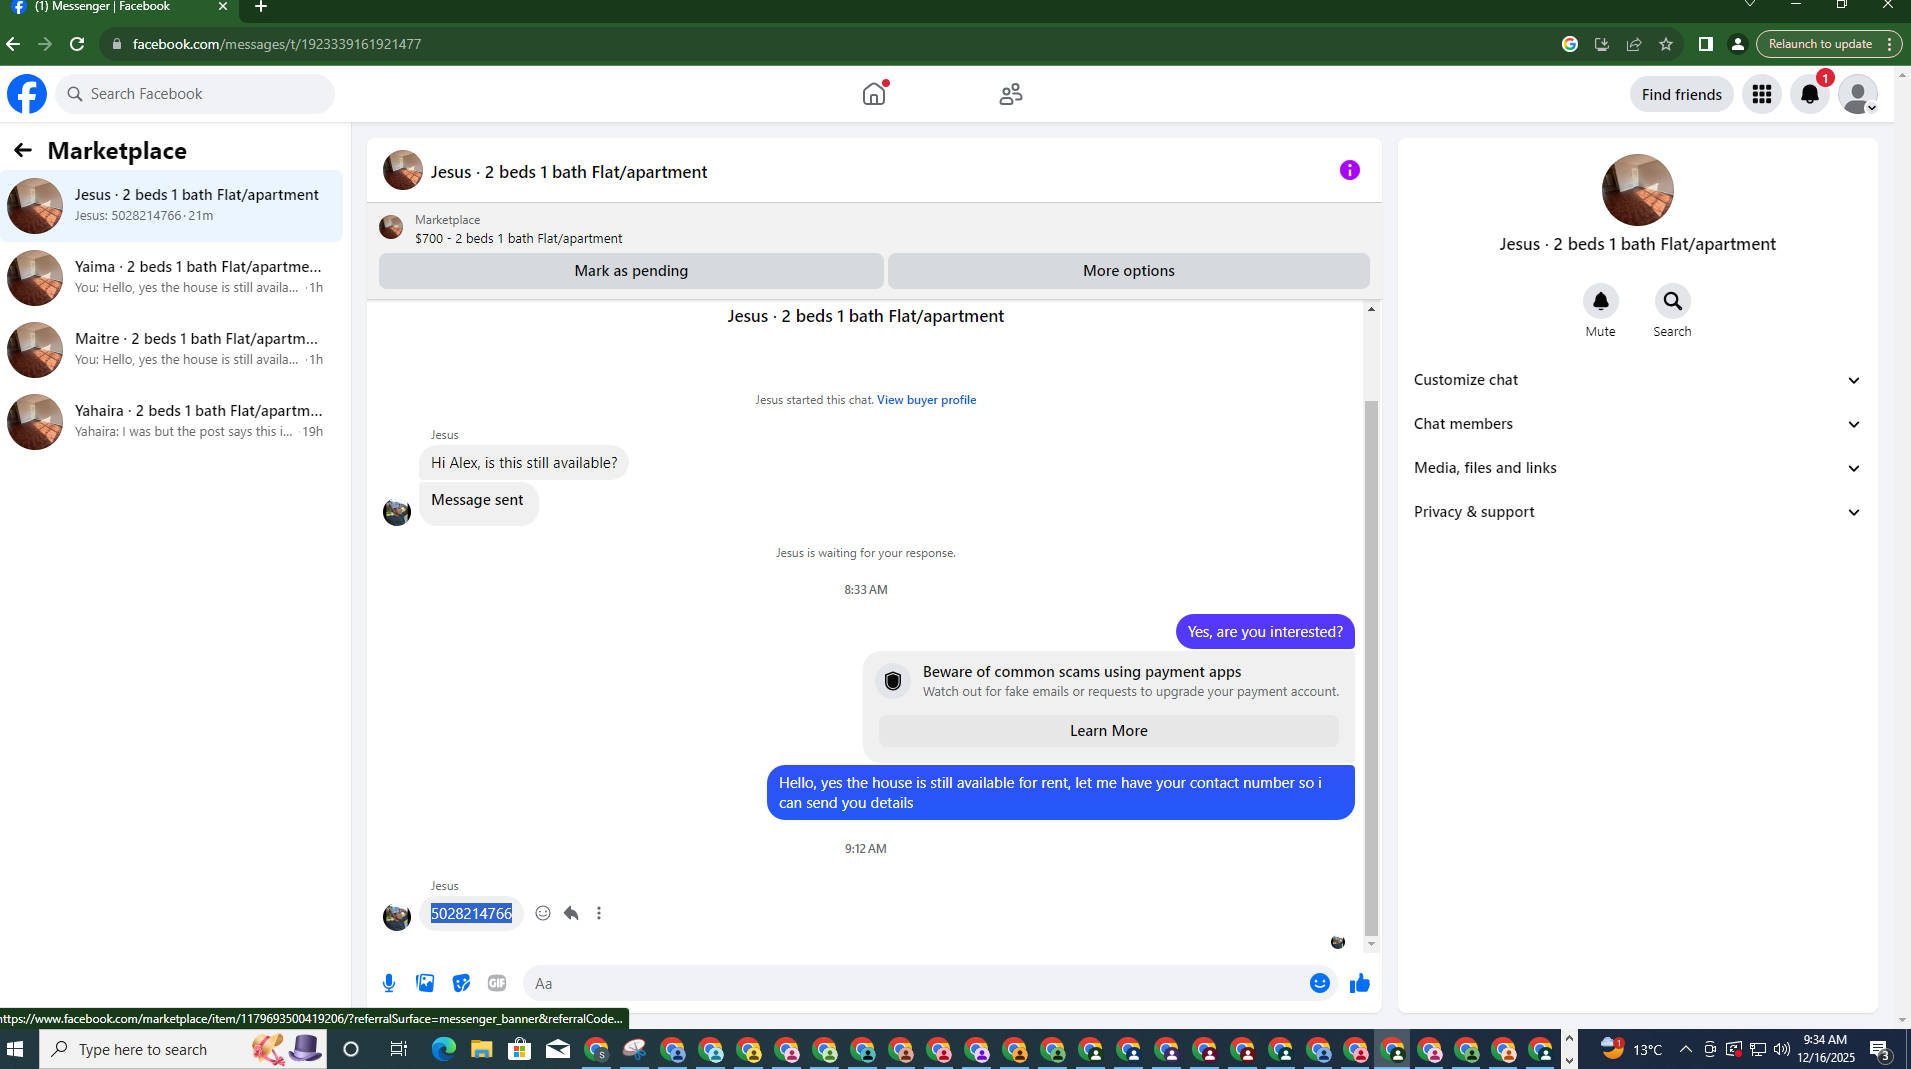The image size is (1911, 1069).
Task: Open Microsoft Edge from the taskbar
Action: click(444, 1049)
